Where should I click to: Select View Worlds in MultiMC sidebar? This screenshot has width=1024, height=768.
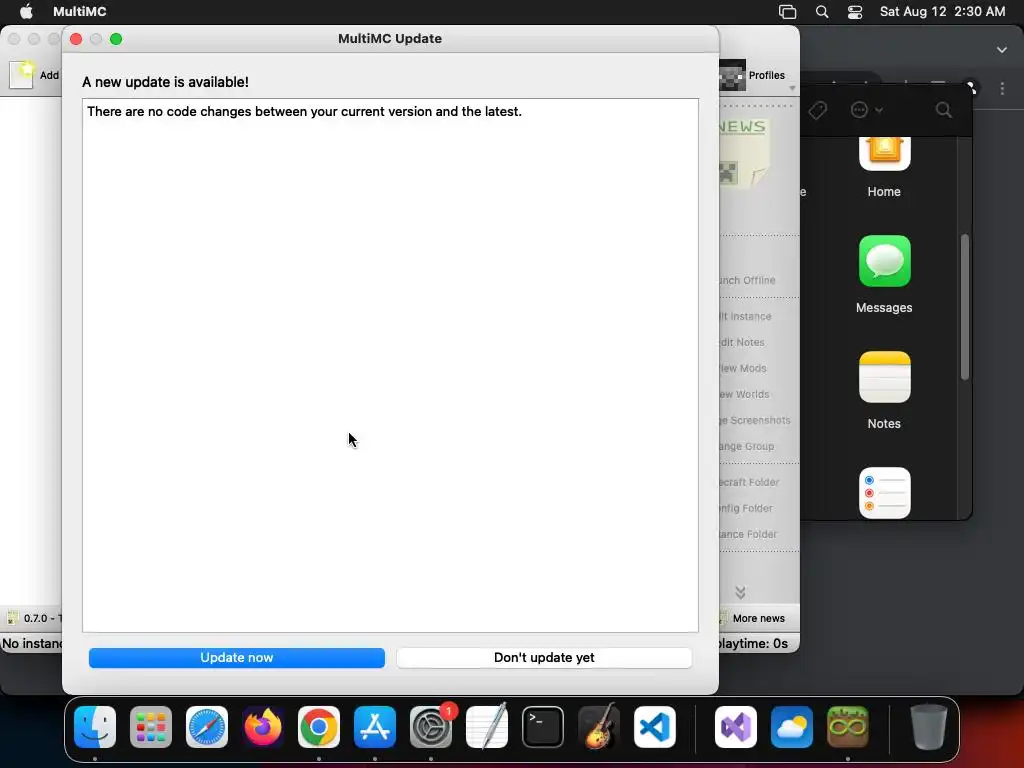click(744, 394)
